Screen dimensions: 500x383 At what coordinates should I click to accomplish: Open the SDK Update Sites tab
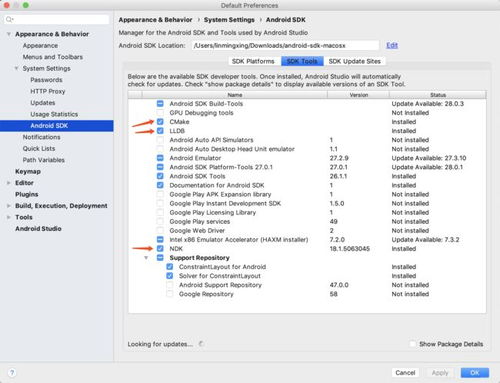[355, 61]
